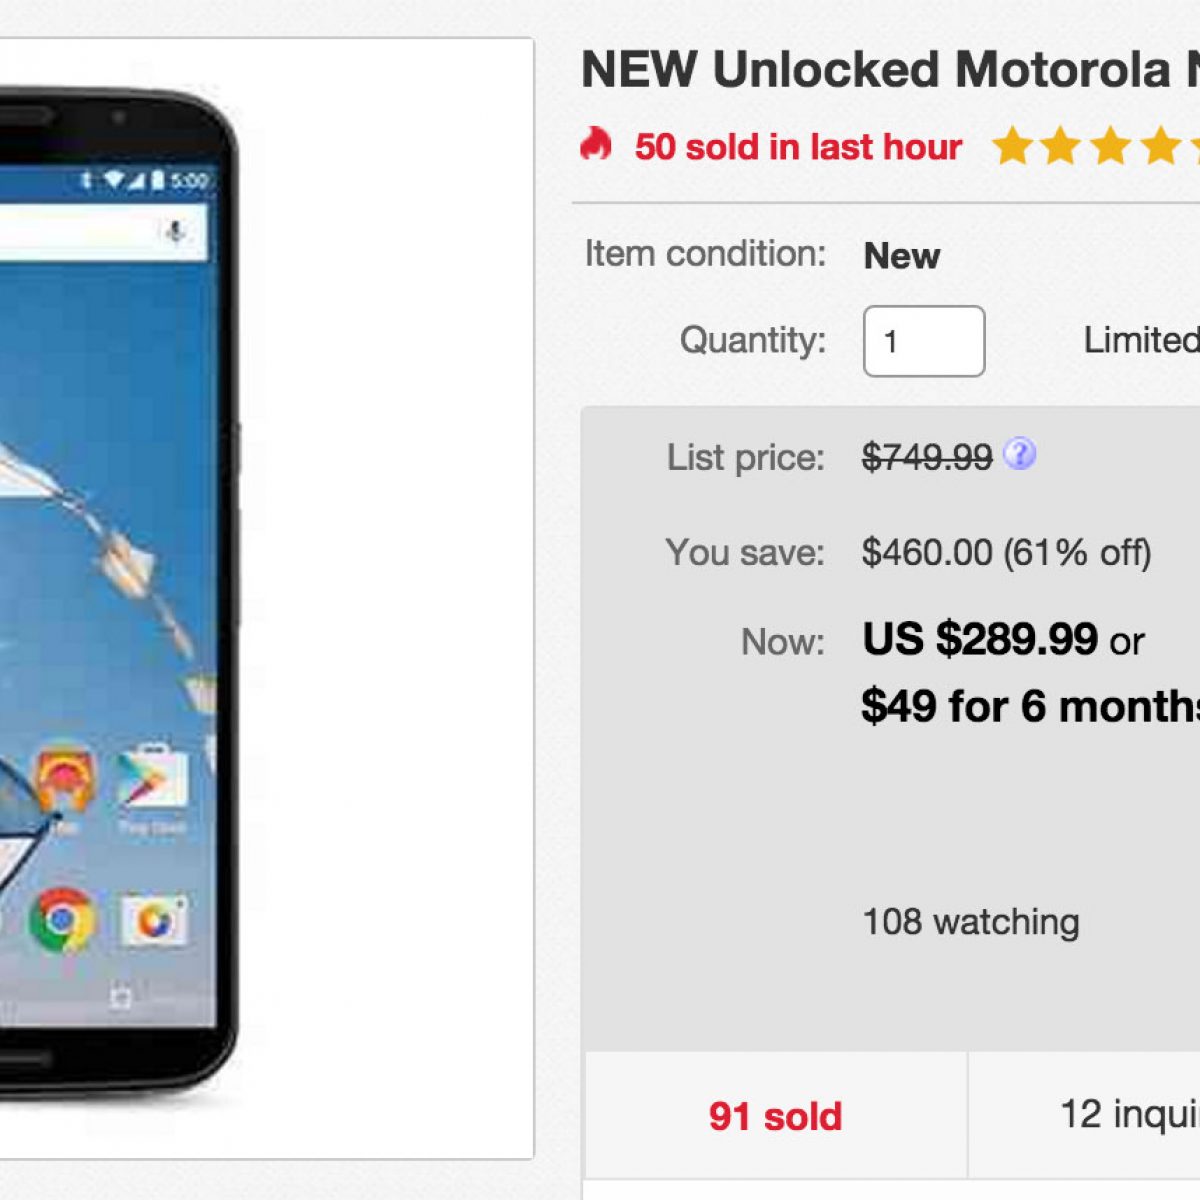Tap the microphone icon in phone search bar

(x=175, y=232)
